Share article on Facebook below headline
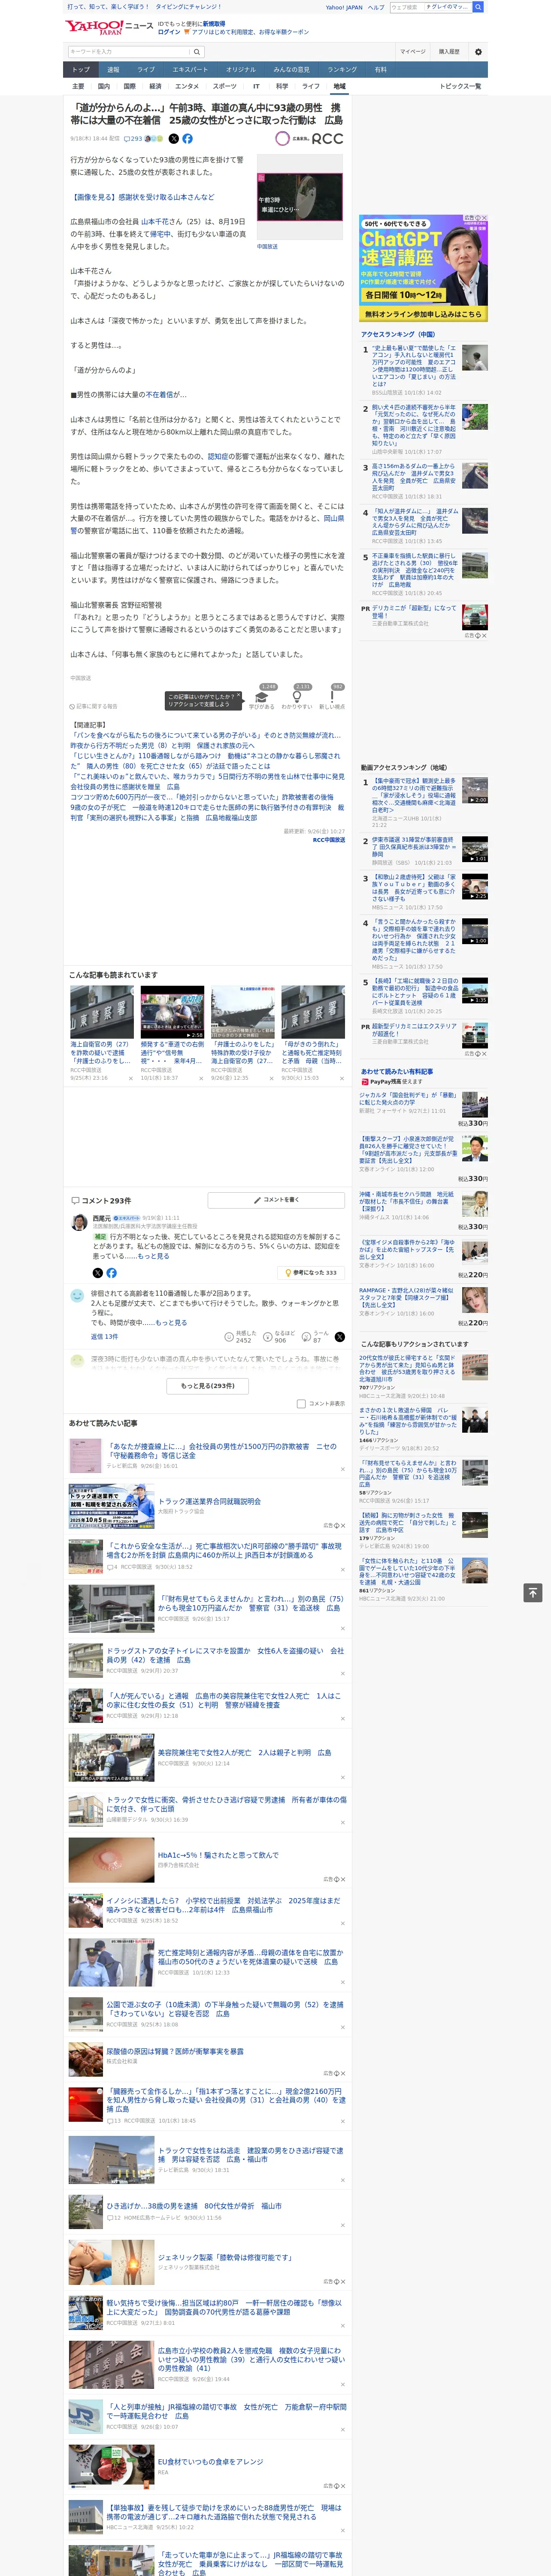 187,139
